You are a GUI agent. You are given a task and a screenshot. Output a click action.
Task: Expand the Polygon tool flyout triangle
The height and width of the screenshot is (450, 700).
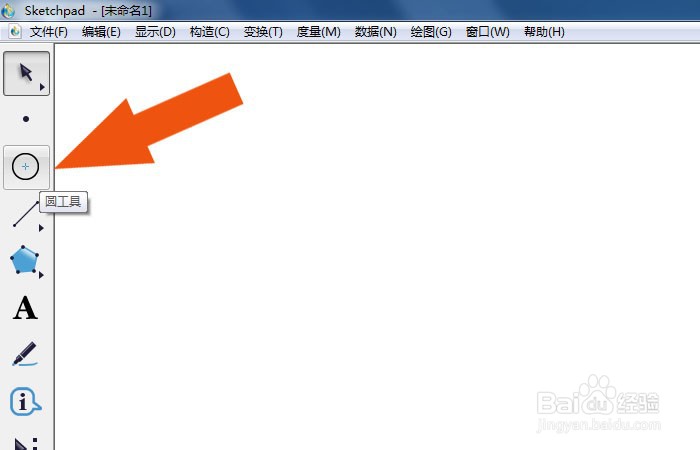pos(41,275)
